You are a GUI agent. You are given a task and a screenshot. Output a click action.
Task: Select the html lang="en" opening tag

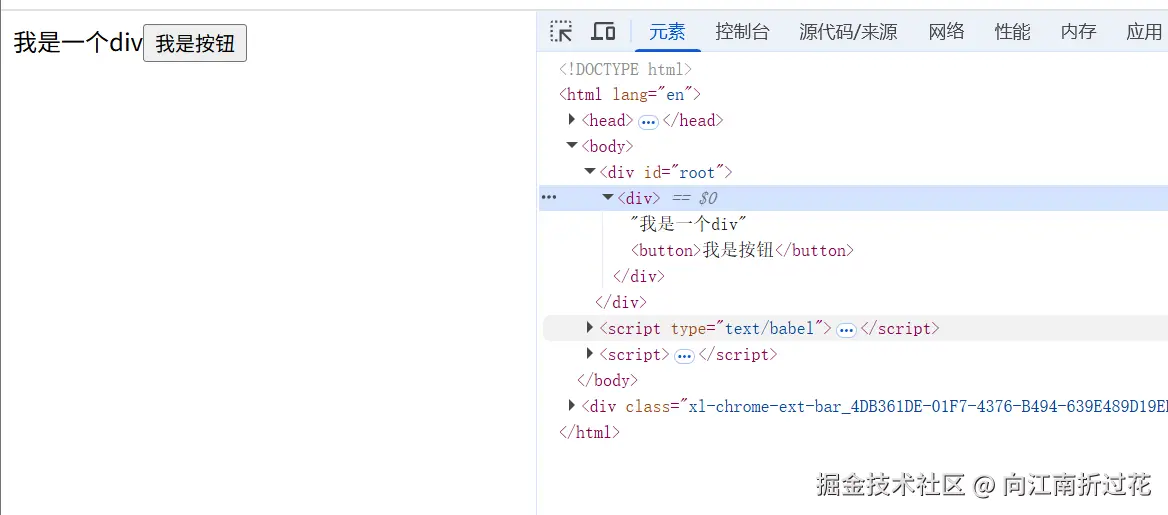[x=630, y=95]
